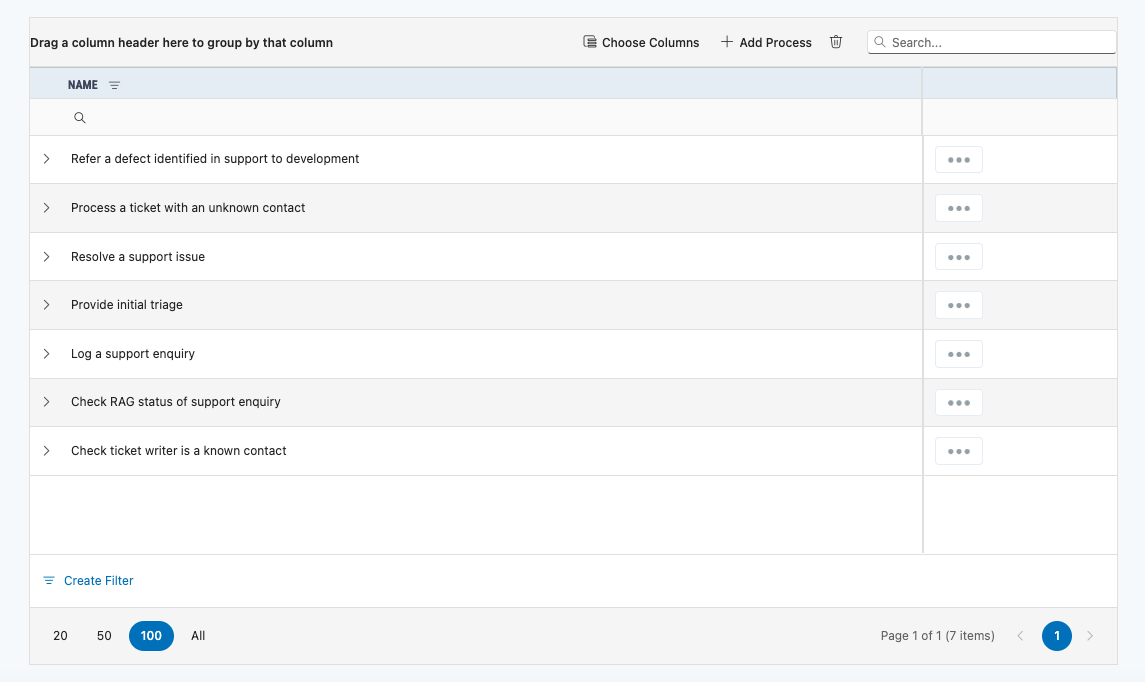Expand 'Process a ticket with an unknown contact' row
Screen dimensions: 1145x682
(47, 208)
